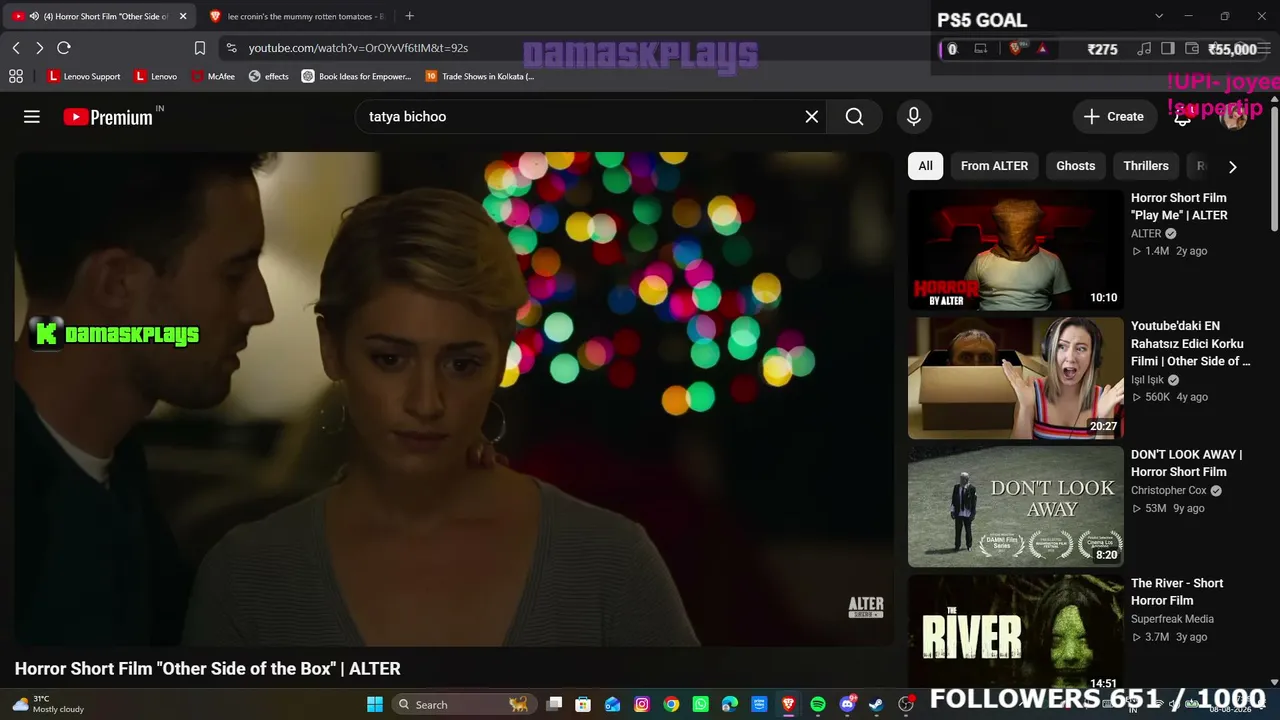Screen dimensions: 1280x720
Task: Open the Create menu
Action: pyautogui.click(x=1114, y=117)
